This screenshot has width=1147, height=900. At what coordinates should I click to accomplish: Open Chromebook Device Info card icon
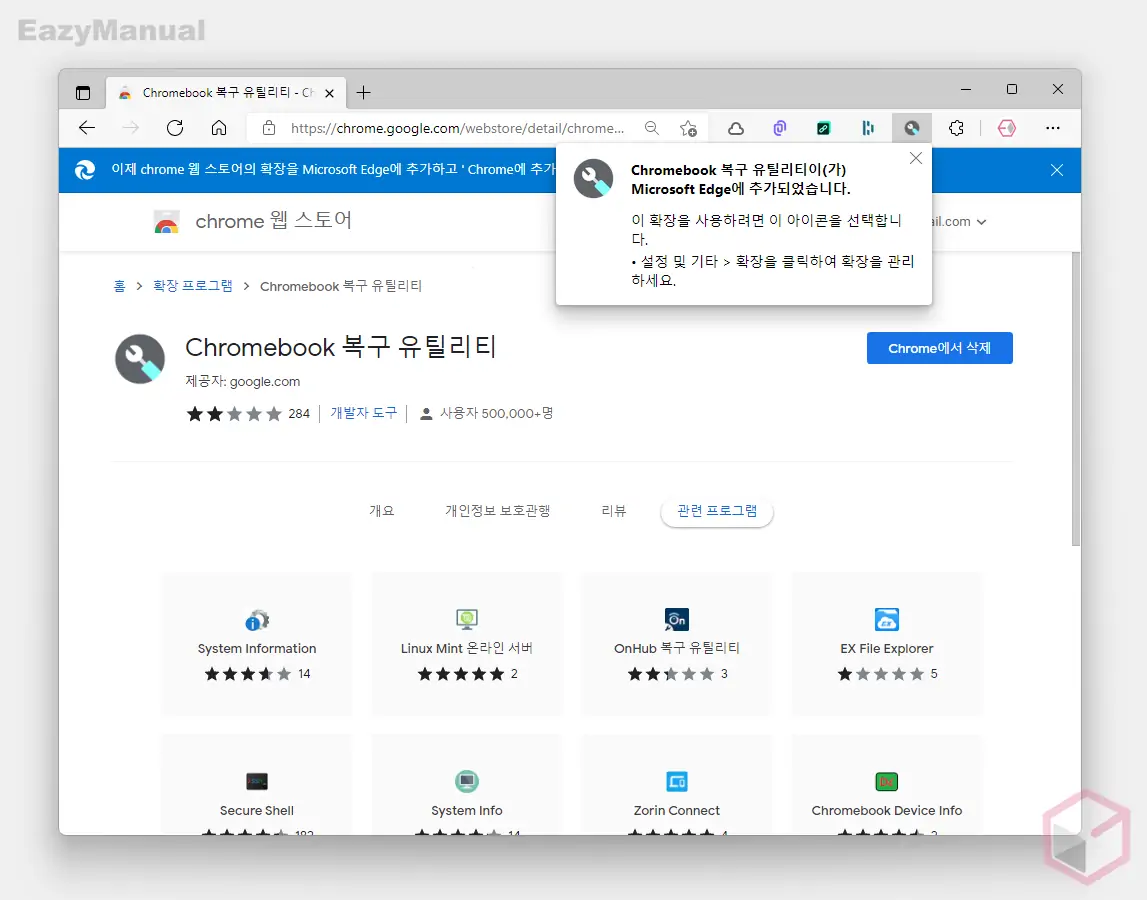coord(887,781)
